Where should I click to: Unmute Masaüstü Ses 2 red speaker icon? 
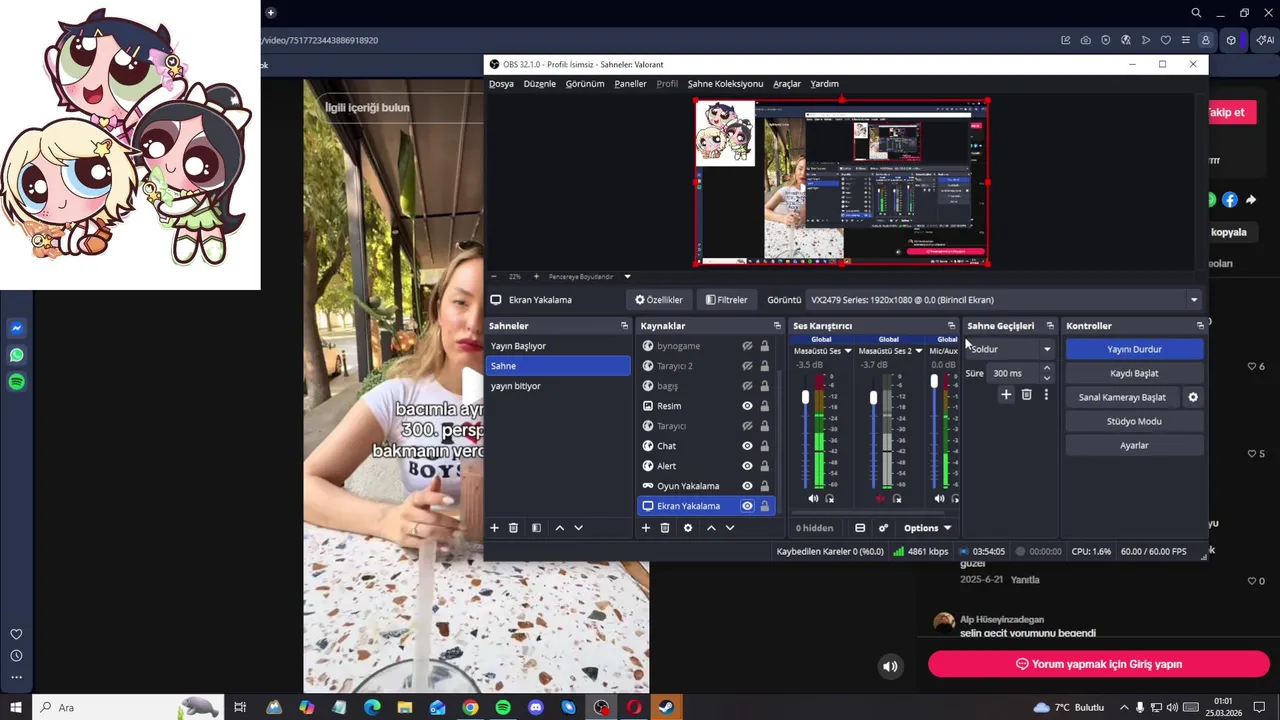point(880,498)
